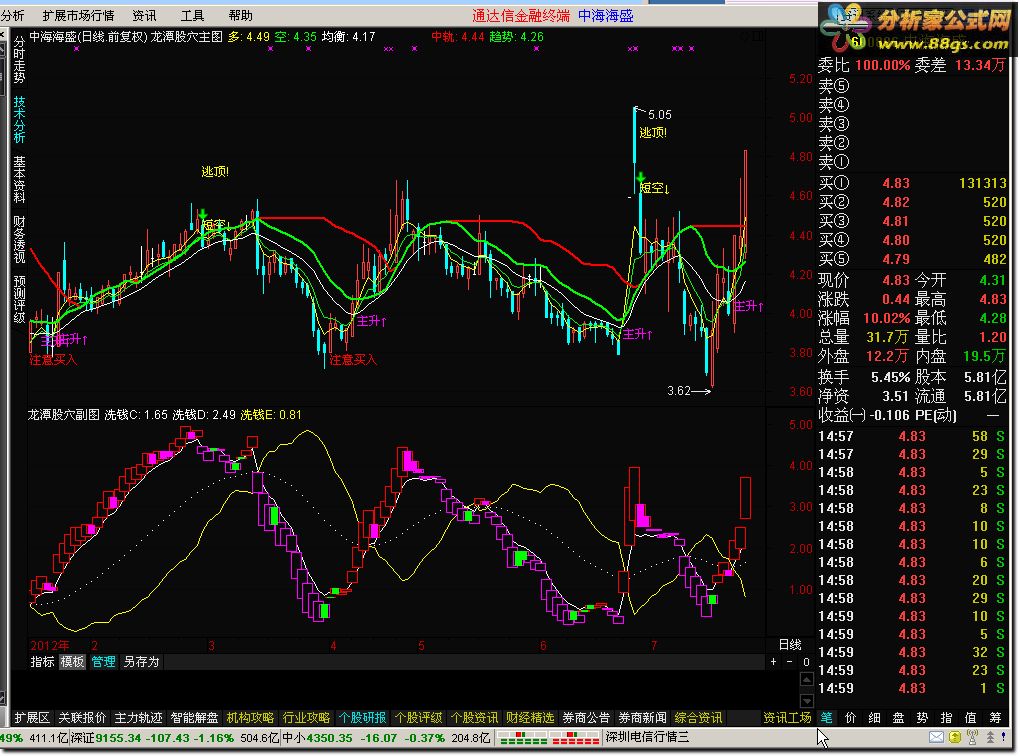
Task: Select the 技术分析 side tab
Action: tap(20, 120)
